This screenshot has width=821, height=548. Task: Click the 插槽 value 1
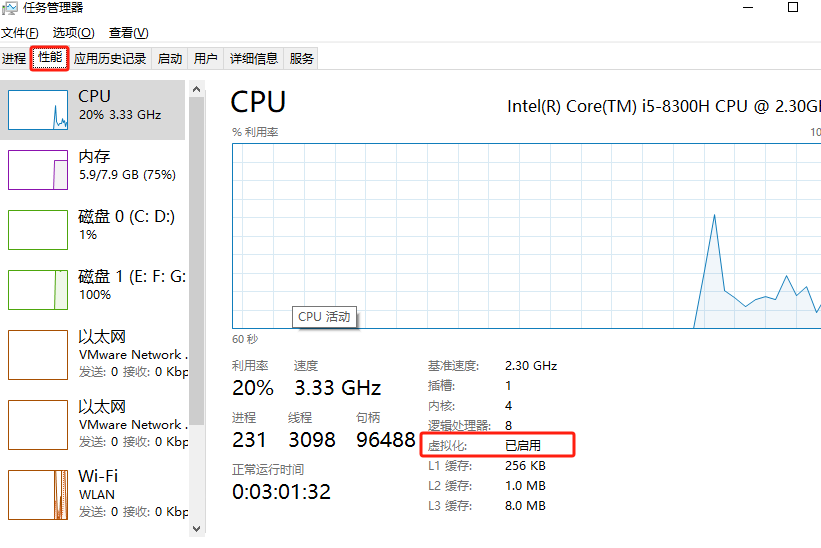click(508, 386)
